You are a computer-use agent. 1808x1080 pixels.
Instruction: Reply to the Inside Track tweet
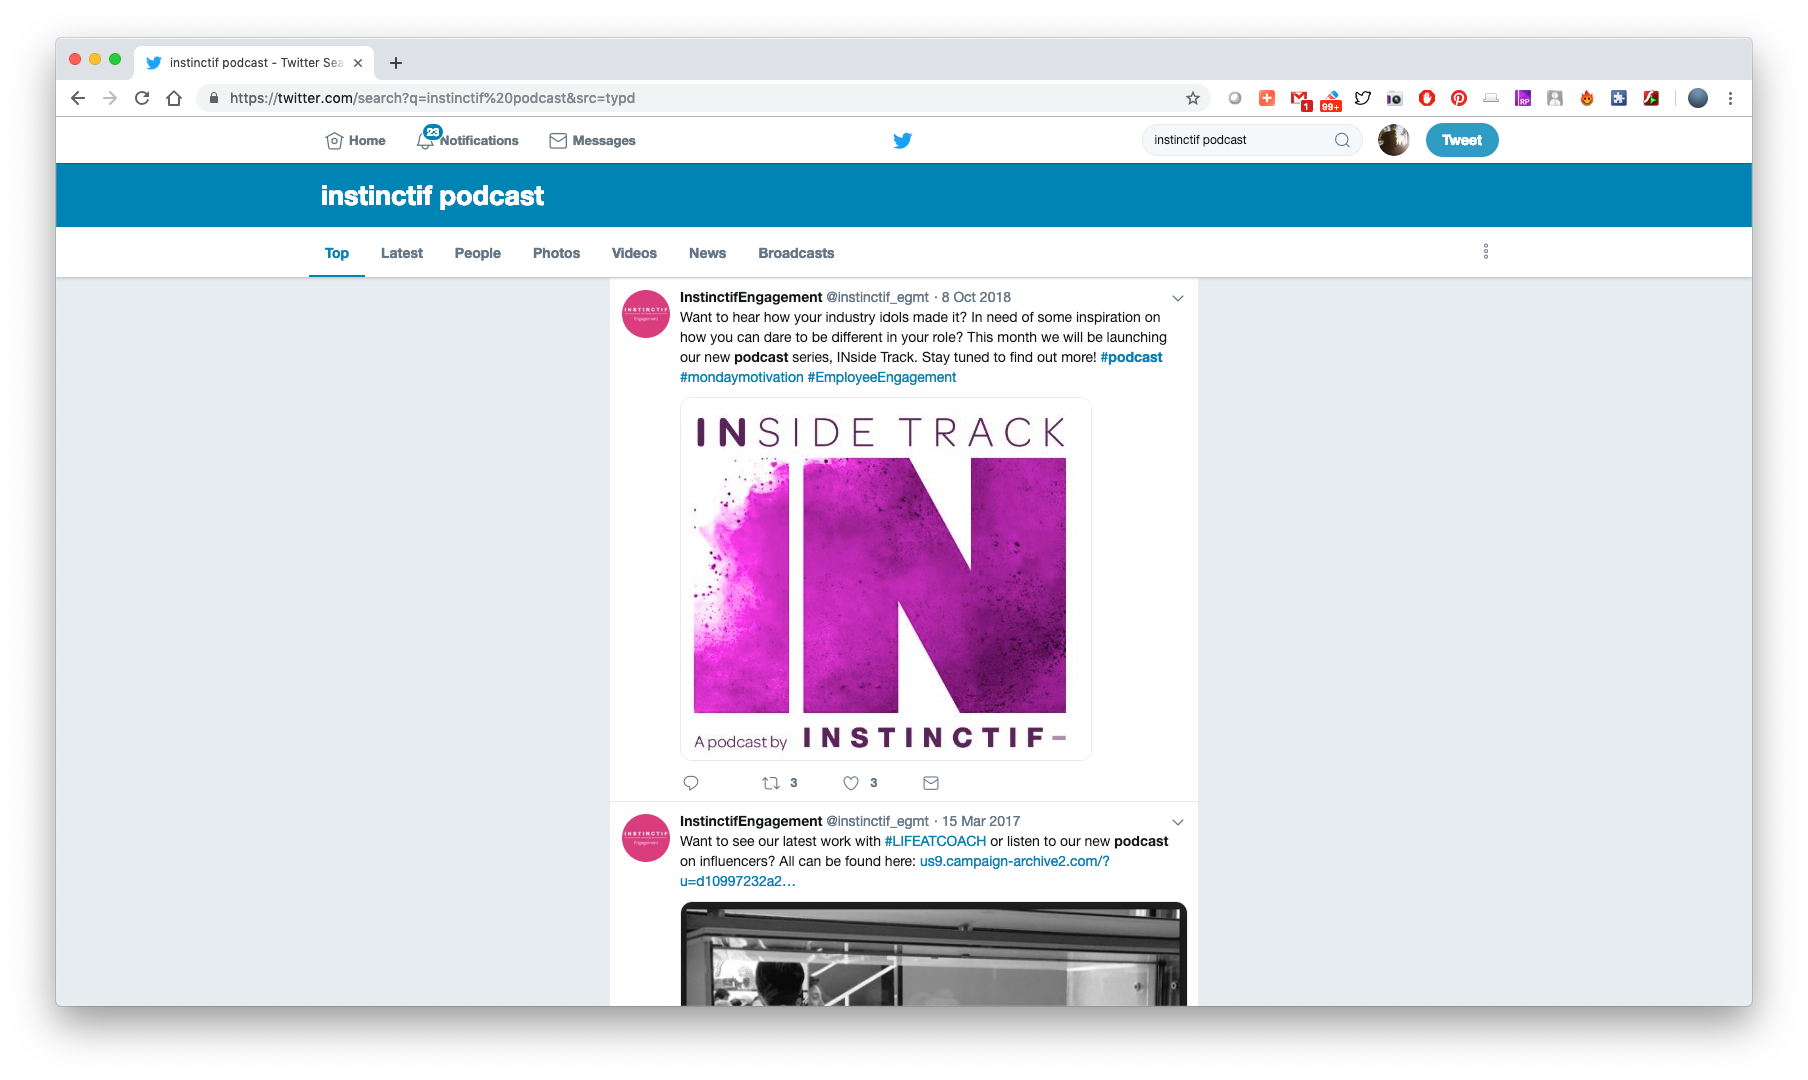click(691, 783)
